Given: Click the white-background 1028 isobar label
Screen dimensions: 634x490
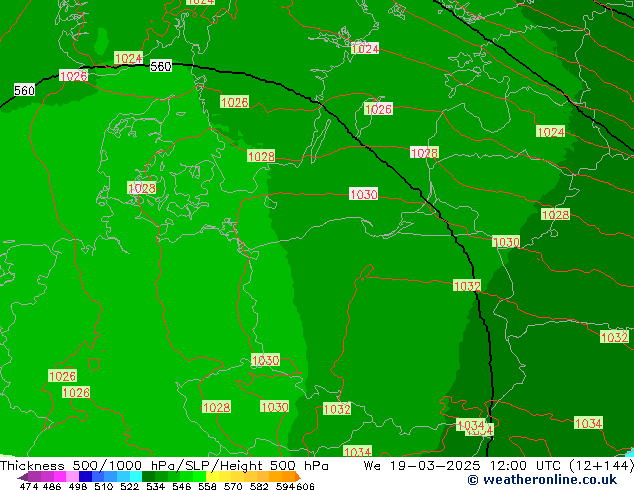Looking at the screenshot, I should pyautogui.click(x=424, y=152).
